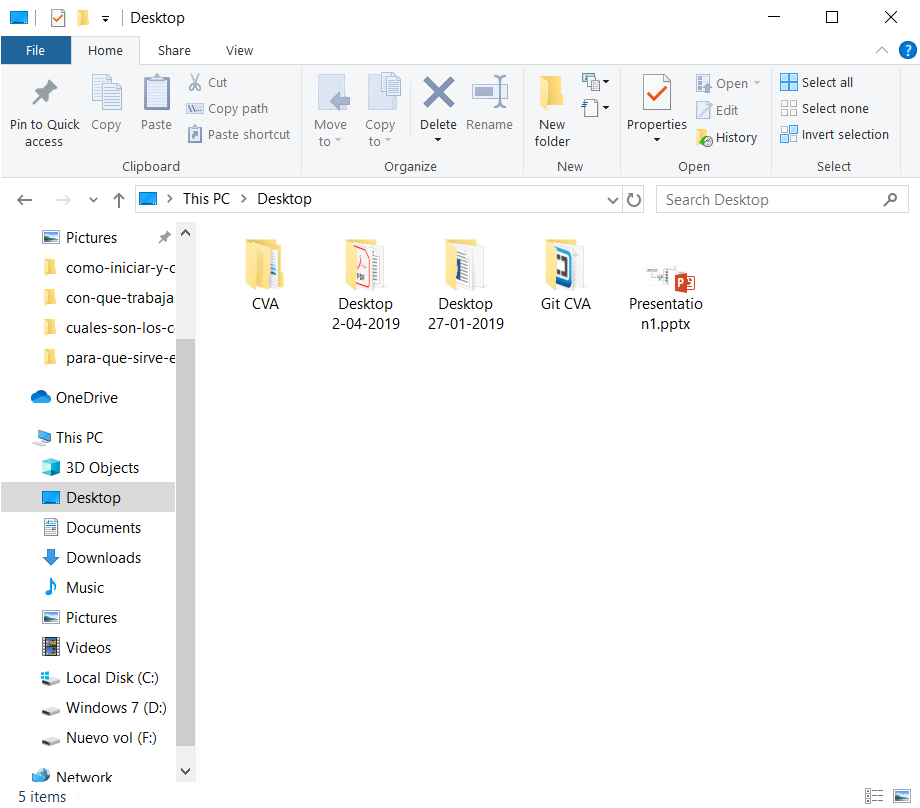The height and width of the screenshot is (808, 920).
Task: Open OneDrive in navigation pane
Action: (x=75, y=398)
